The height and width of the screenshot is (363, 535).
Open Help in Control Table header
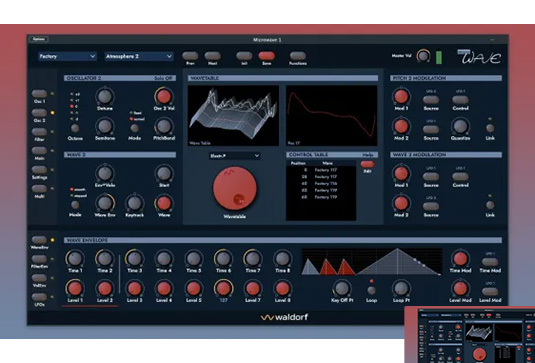coord(367,155)
